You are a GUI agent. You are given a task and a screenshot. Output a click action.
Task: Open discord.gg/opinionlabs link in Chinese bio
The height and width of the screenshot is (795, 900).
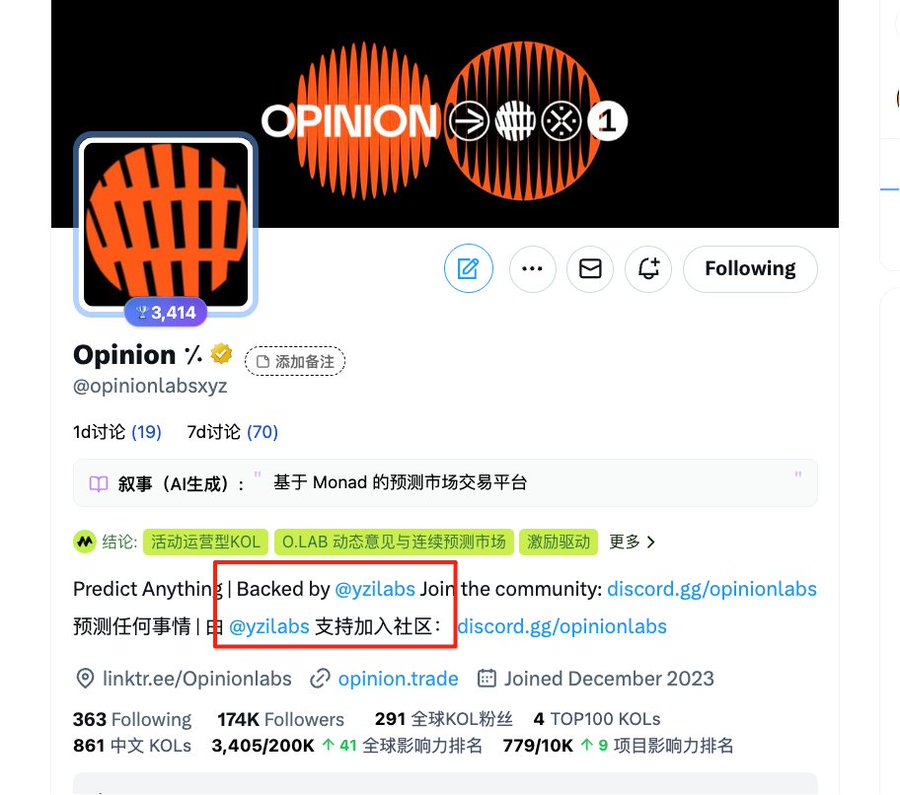click(562, 626)
